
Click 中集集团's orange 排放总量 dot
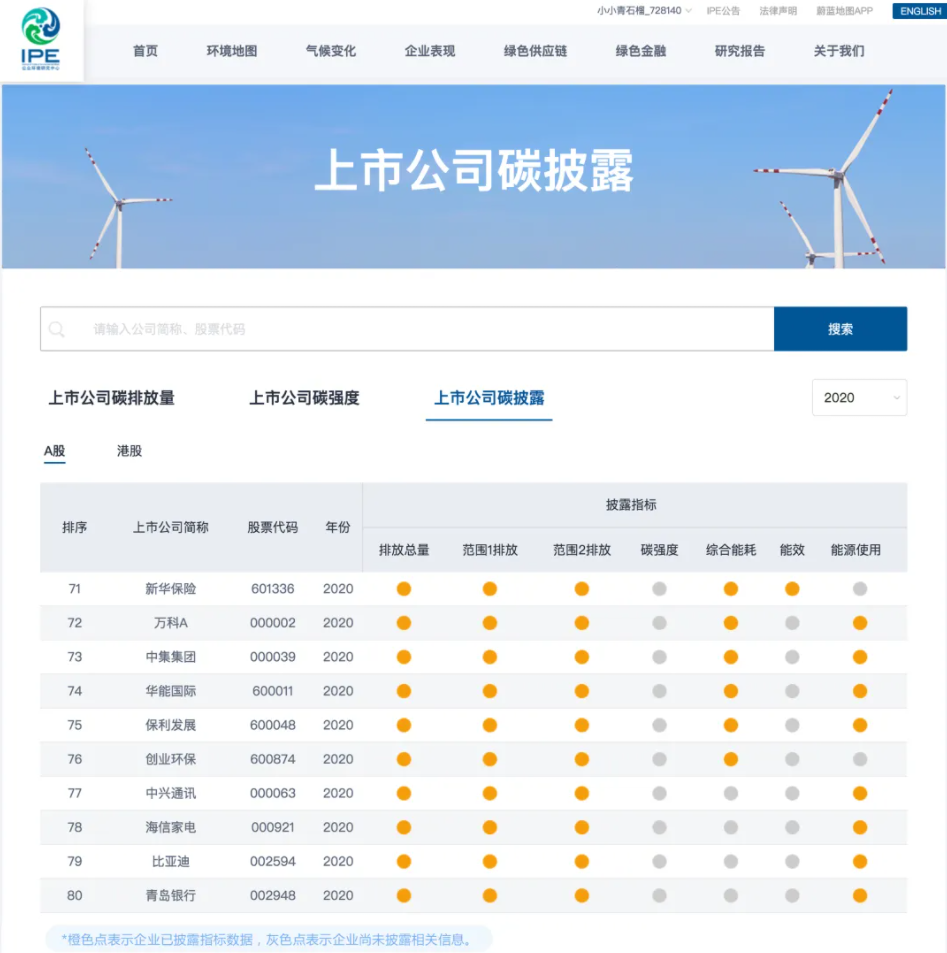(x=404, y=657)
